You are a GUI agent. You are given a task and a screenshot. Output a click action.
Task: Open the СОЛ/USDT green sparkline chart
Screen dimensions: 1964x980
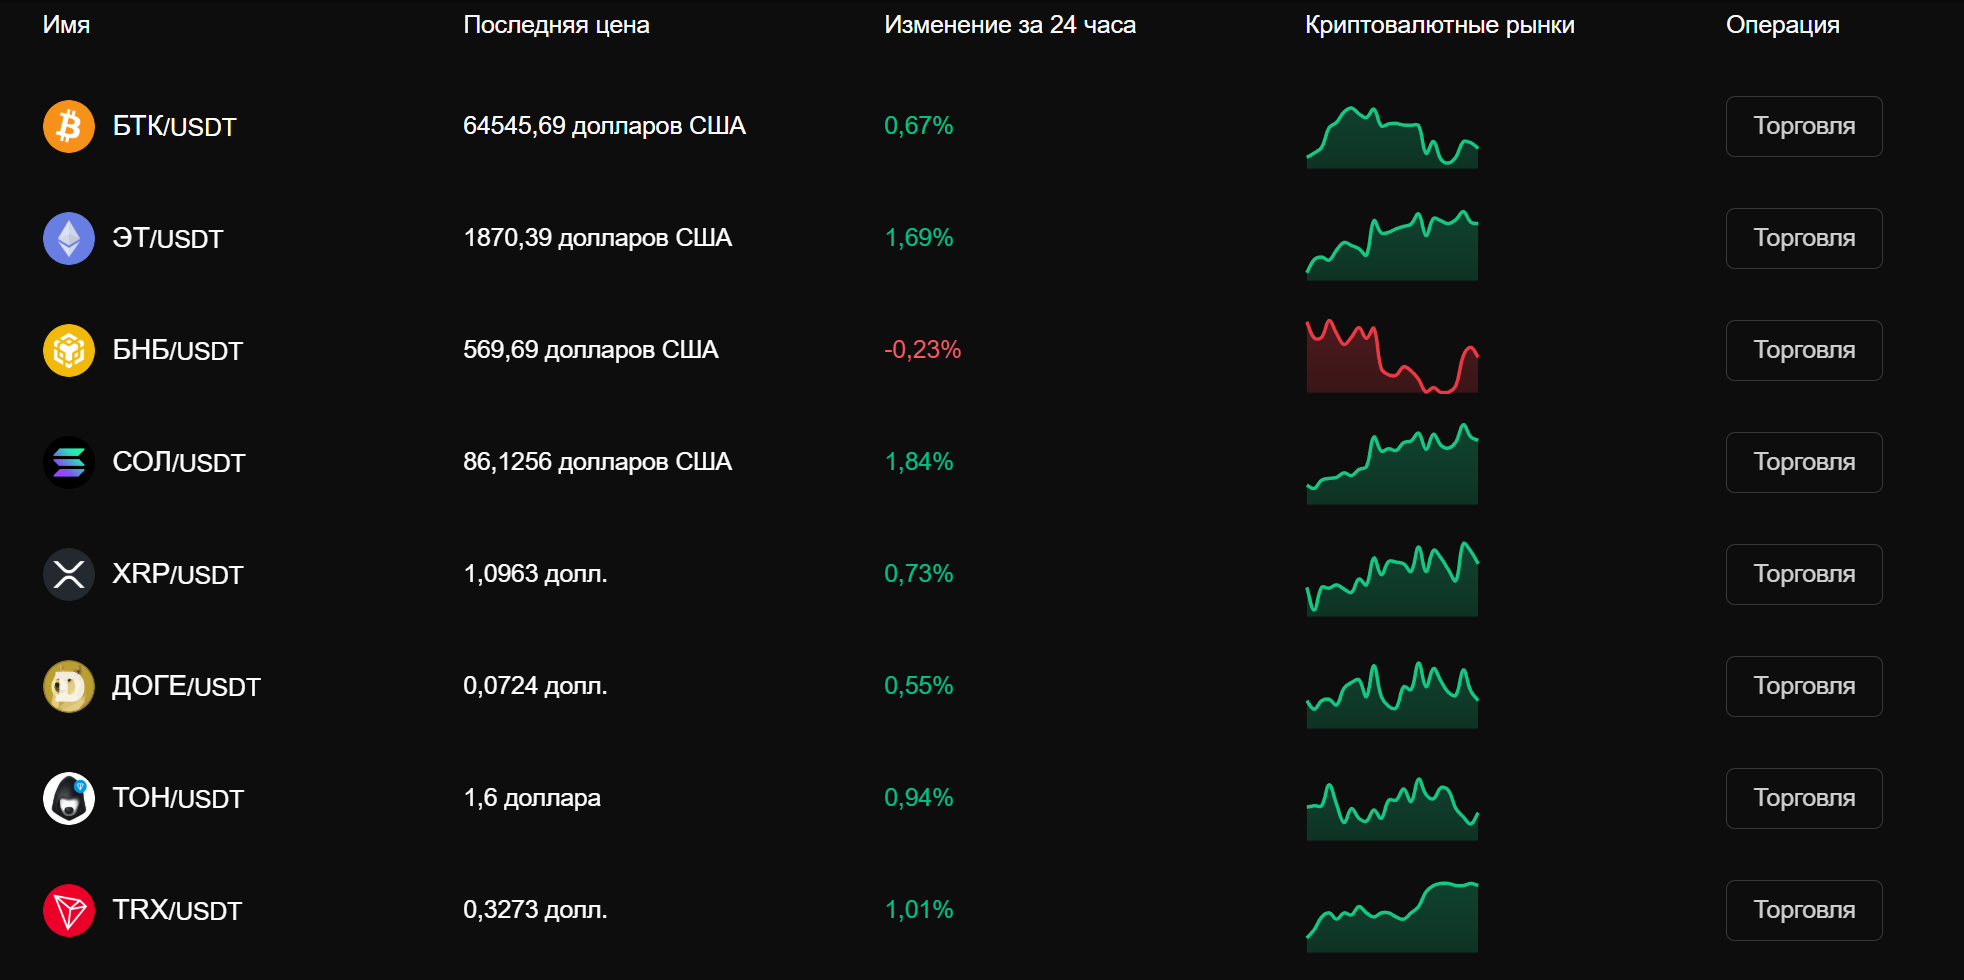[x=1392, y=464]
